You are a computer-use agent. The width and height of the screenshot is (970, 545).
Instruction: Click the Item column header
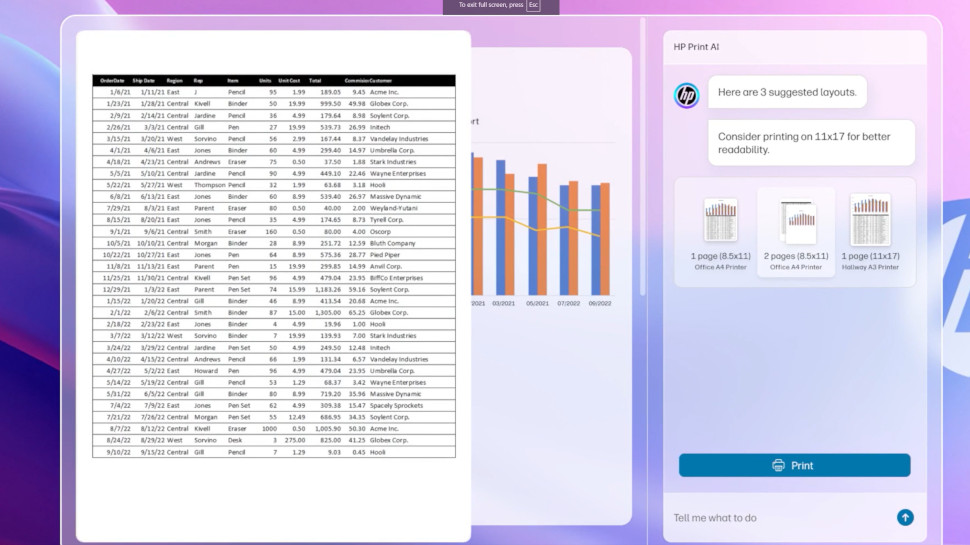point(233,80)
